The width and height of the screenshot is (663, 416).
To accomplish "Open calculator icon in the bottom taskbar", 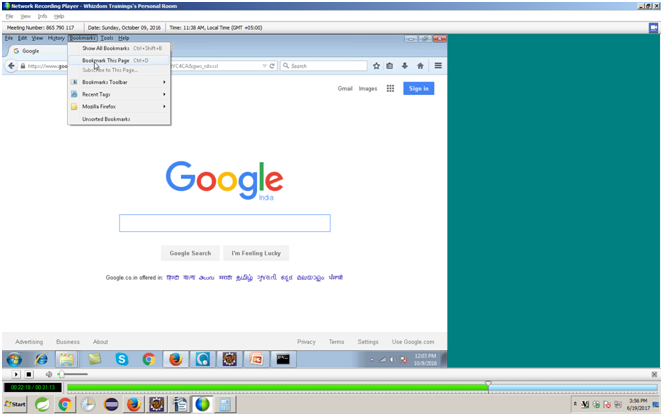I will tap(225, 405).
